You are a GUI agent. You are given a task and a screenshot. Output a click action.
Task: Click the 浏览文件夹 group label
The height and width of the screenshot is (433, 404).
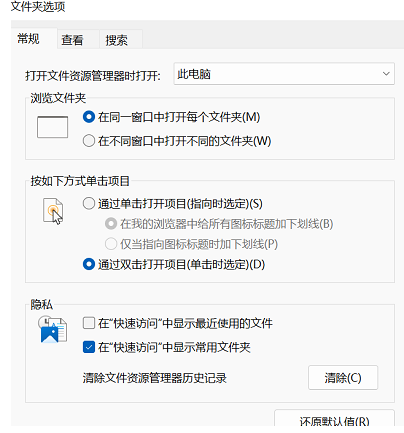pyautogui.click(x=58, y=98)
